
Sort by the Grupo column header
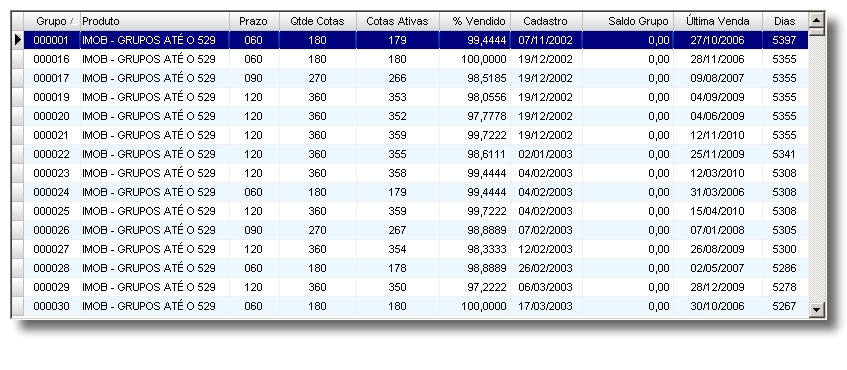tap(52, 22)
